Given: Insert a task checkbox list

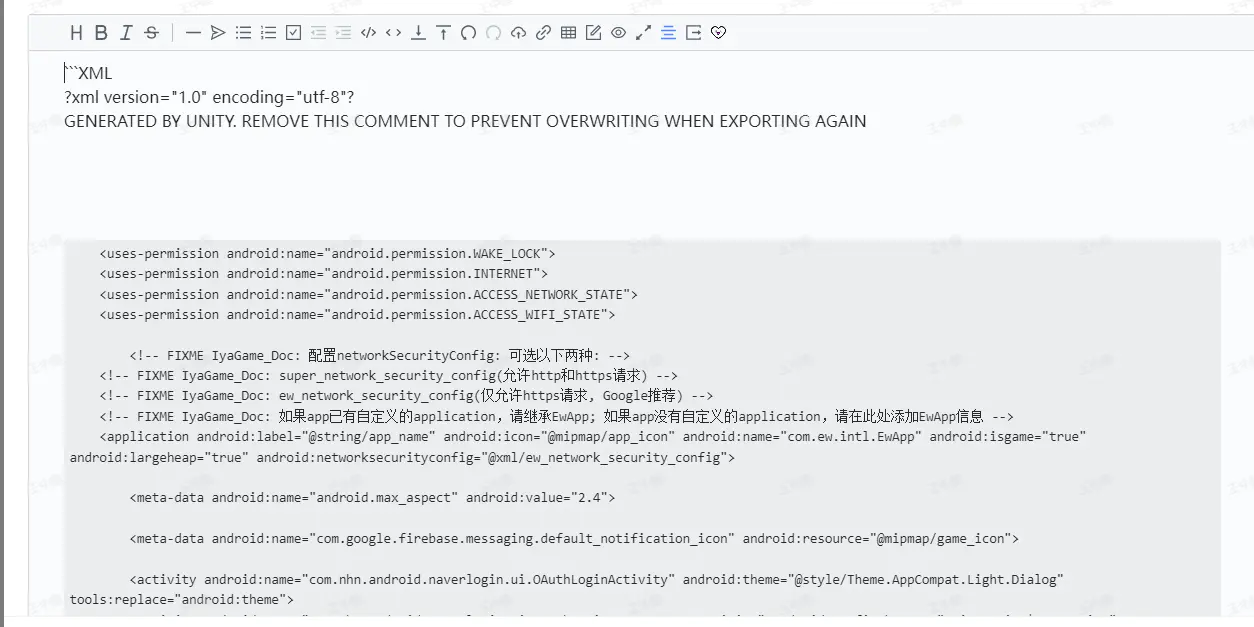Looking at the screenshot, I should point(293,33).
